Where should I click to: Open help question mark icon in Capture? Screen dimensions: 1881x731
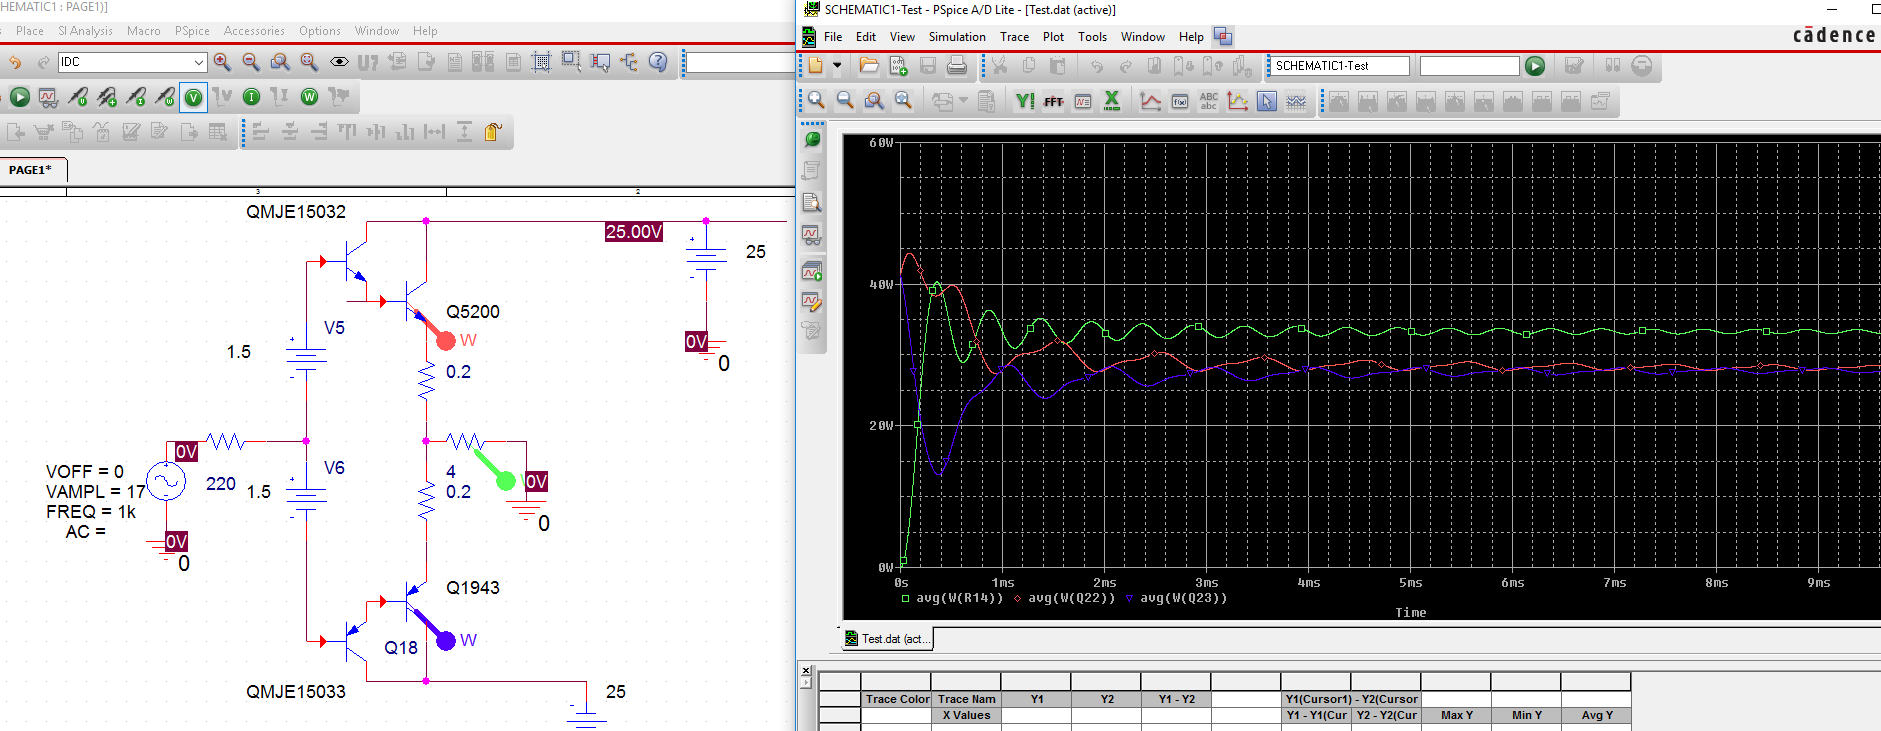click(x=658, y=62)
